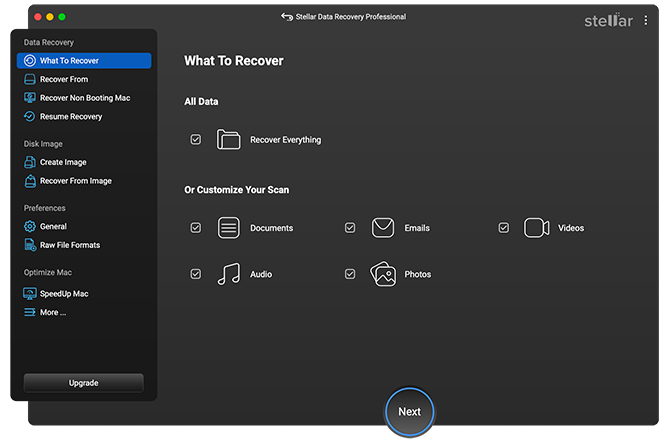Toggle the Emails checkbox
668x443 pixels.
click(350, 228)
